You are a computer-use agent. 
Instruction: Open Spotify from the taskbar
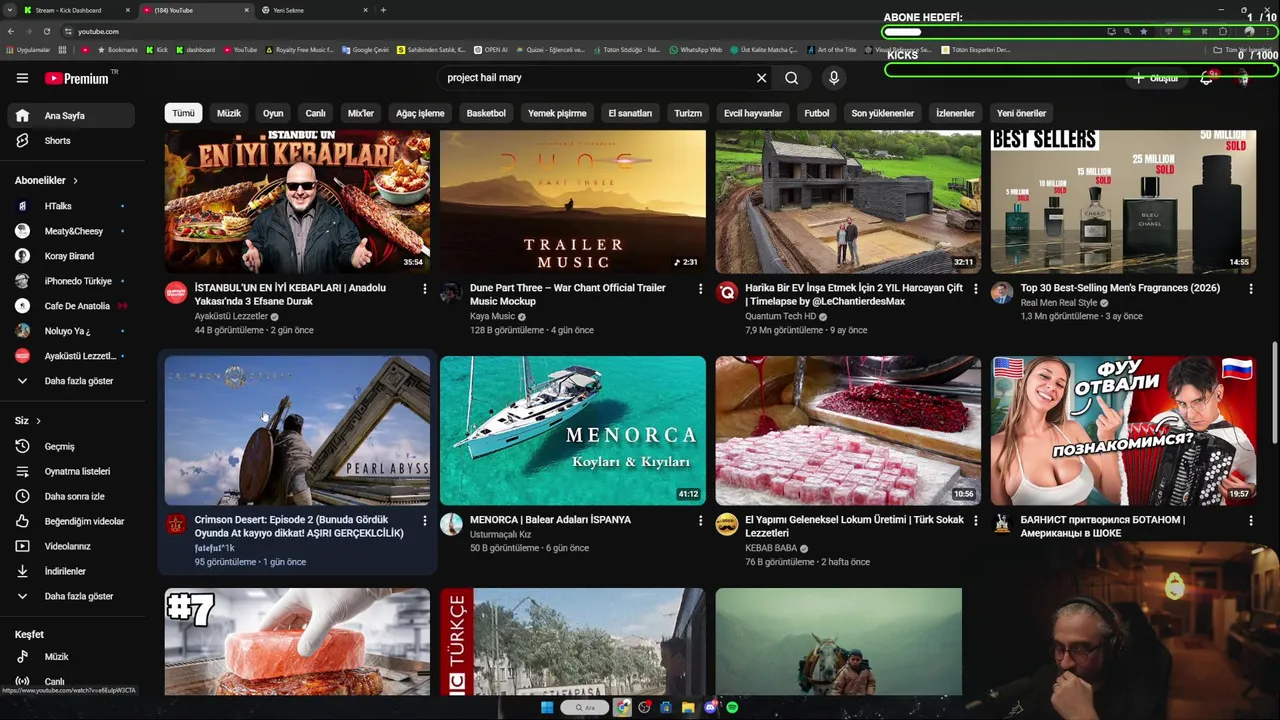coord(732,708)
